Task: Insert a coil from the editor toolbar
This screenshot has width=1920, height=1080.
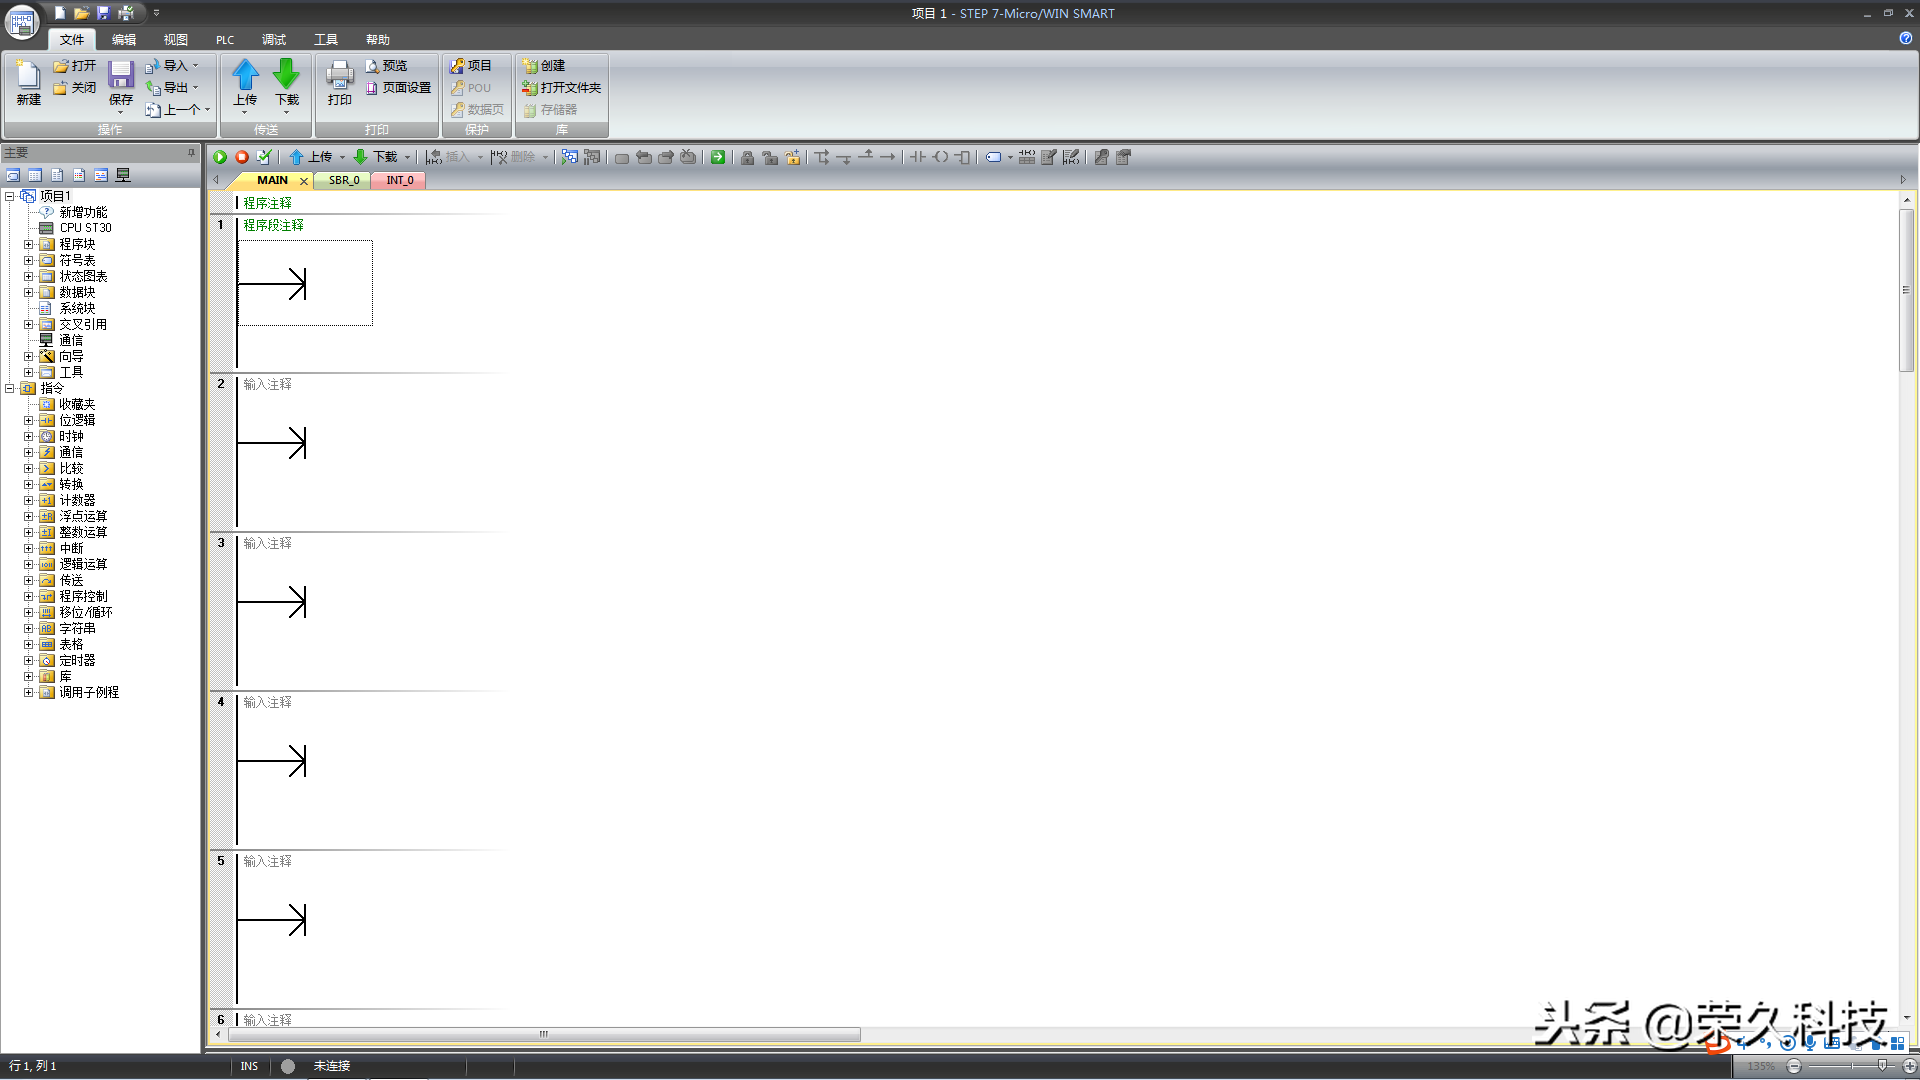Action: click(940, 157)
